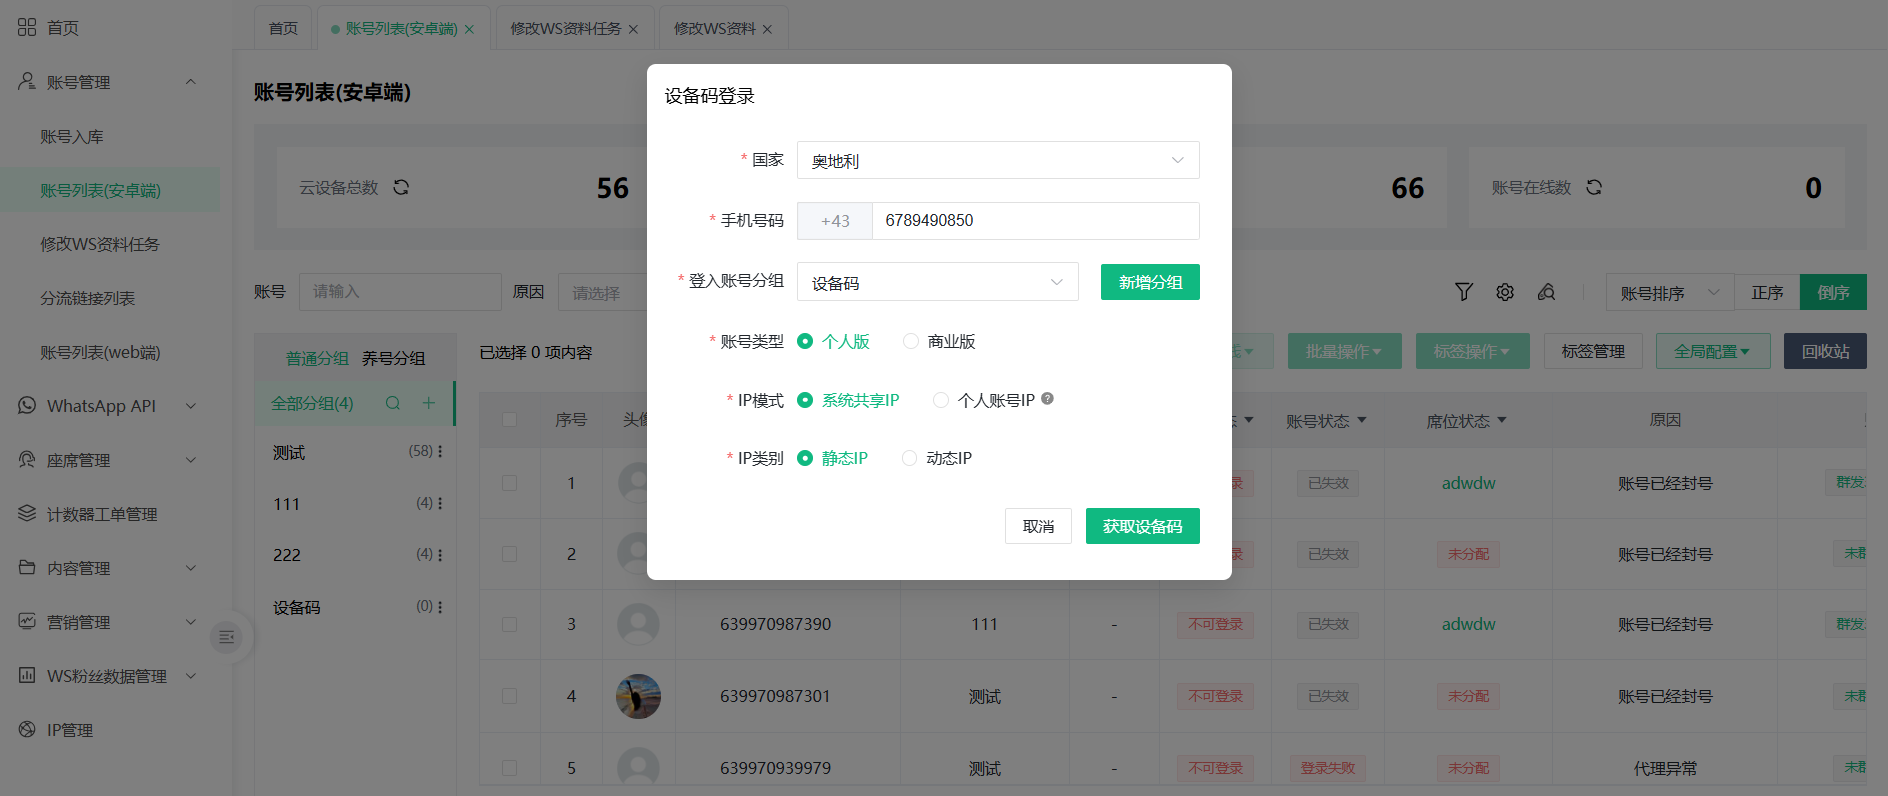Click the 获取设备码 button

click(1142, 526)
